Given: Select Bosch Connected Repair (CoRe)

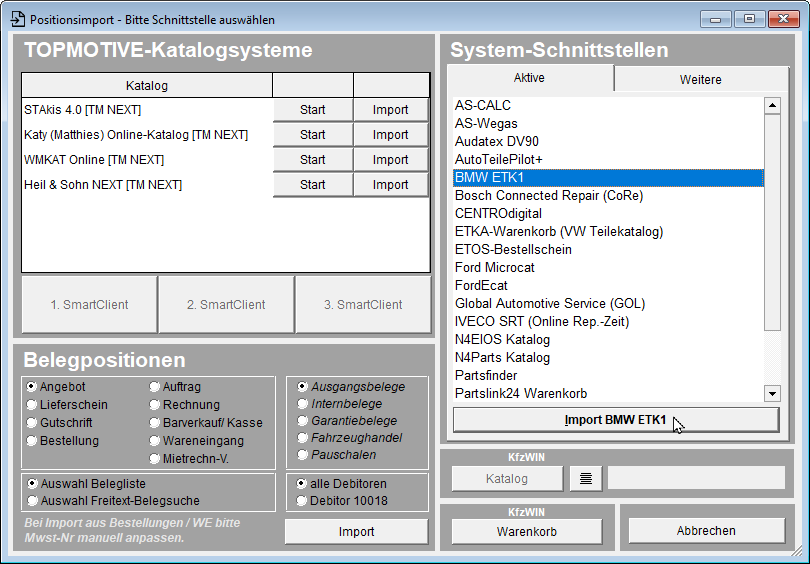Looking at the screenshot, I should 608,196.
